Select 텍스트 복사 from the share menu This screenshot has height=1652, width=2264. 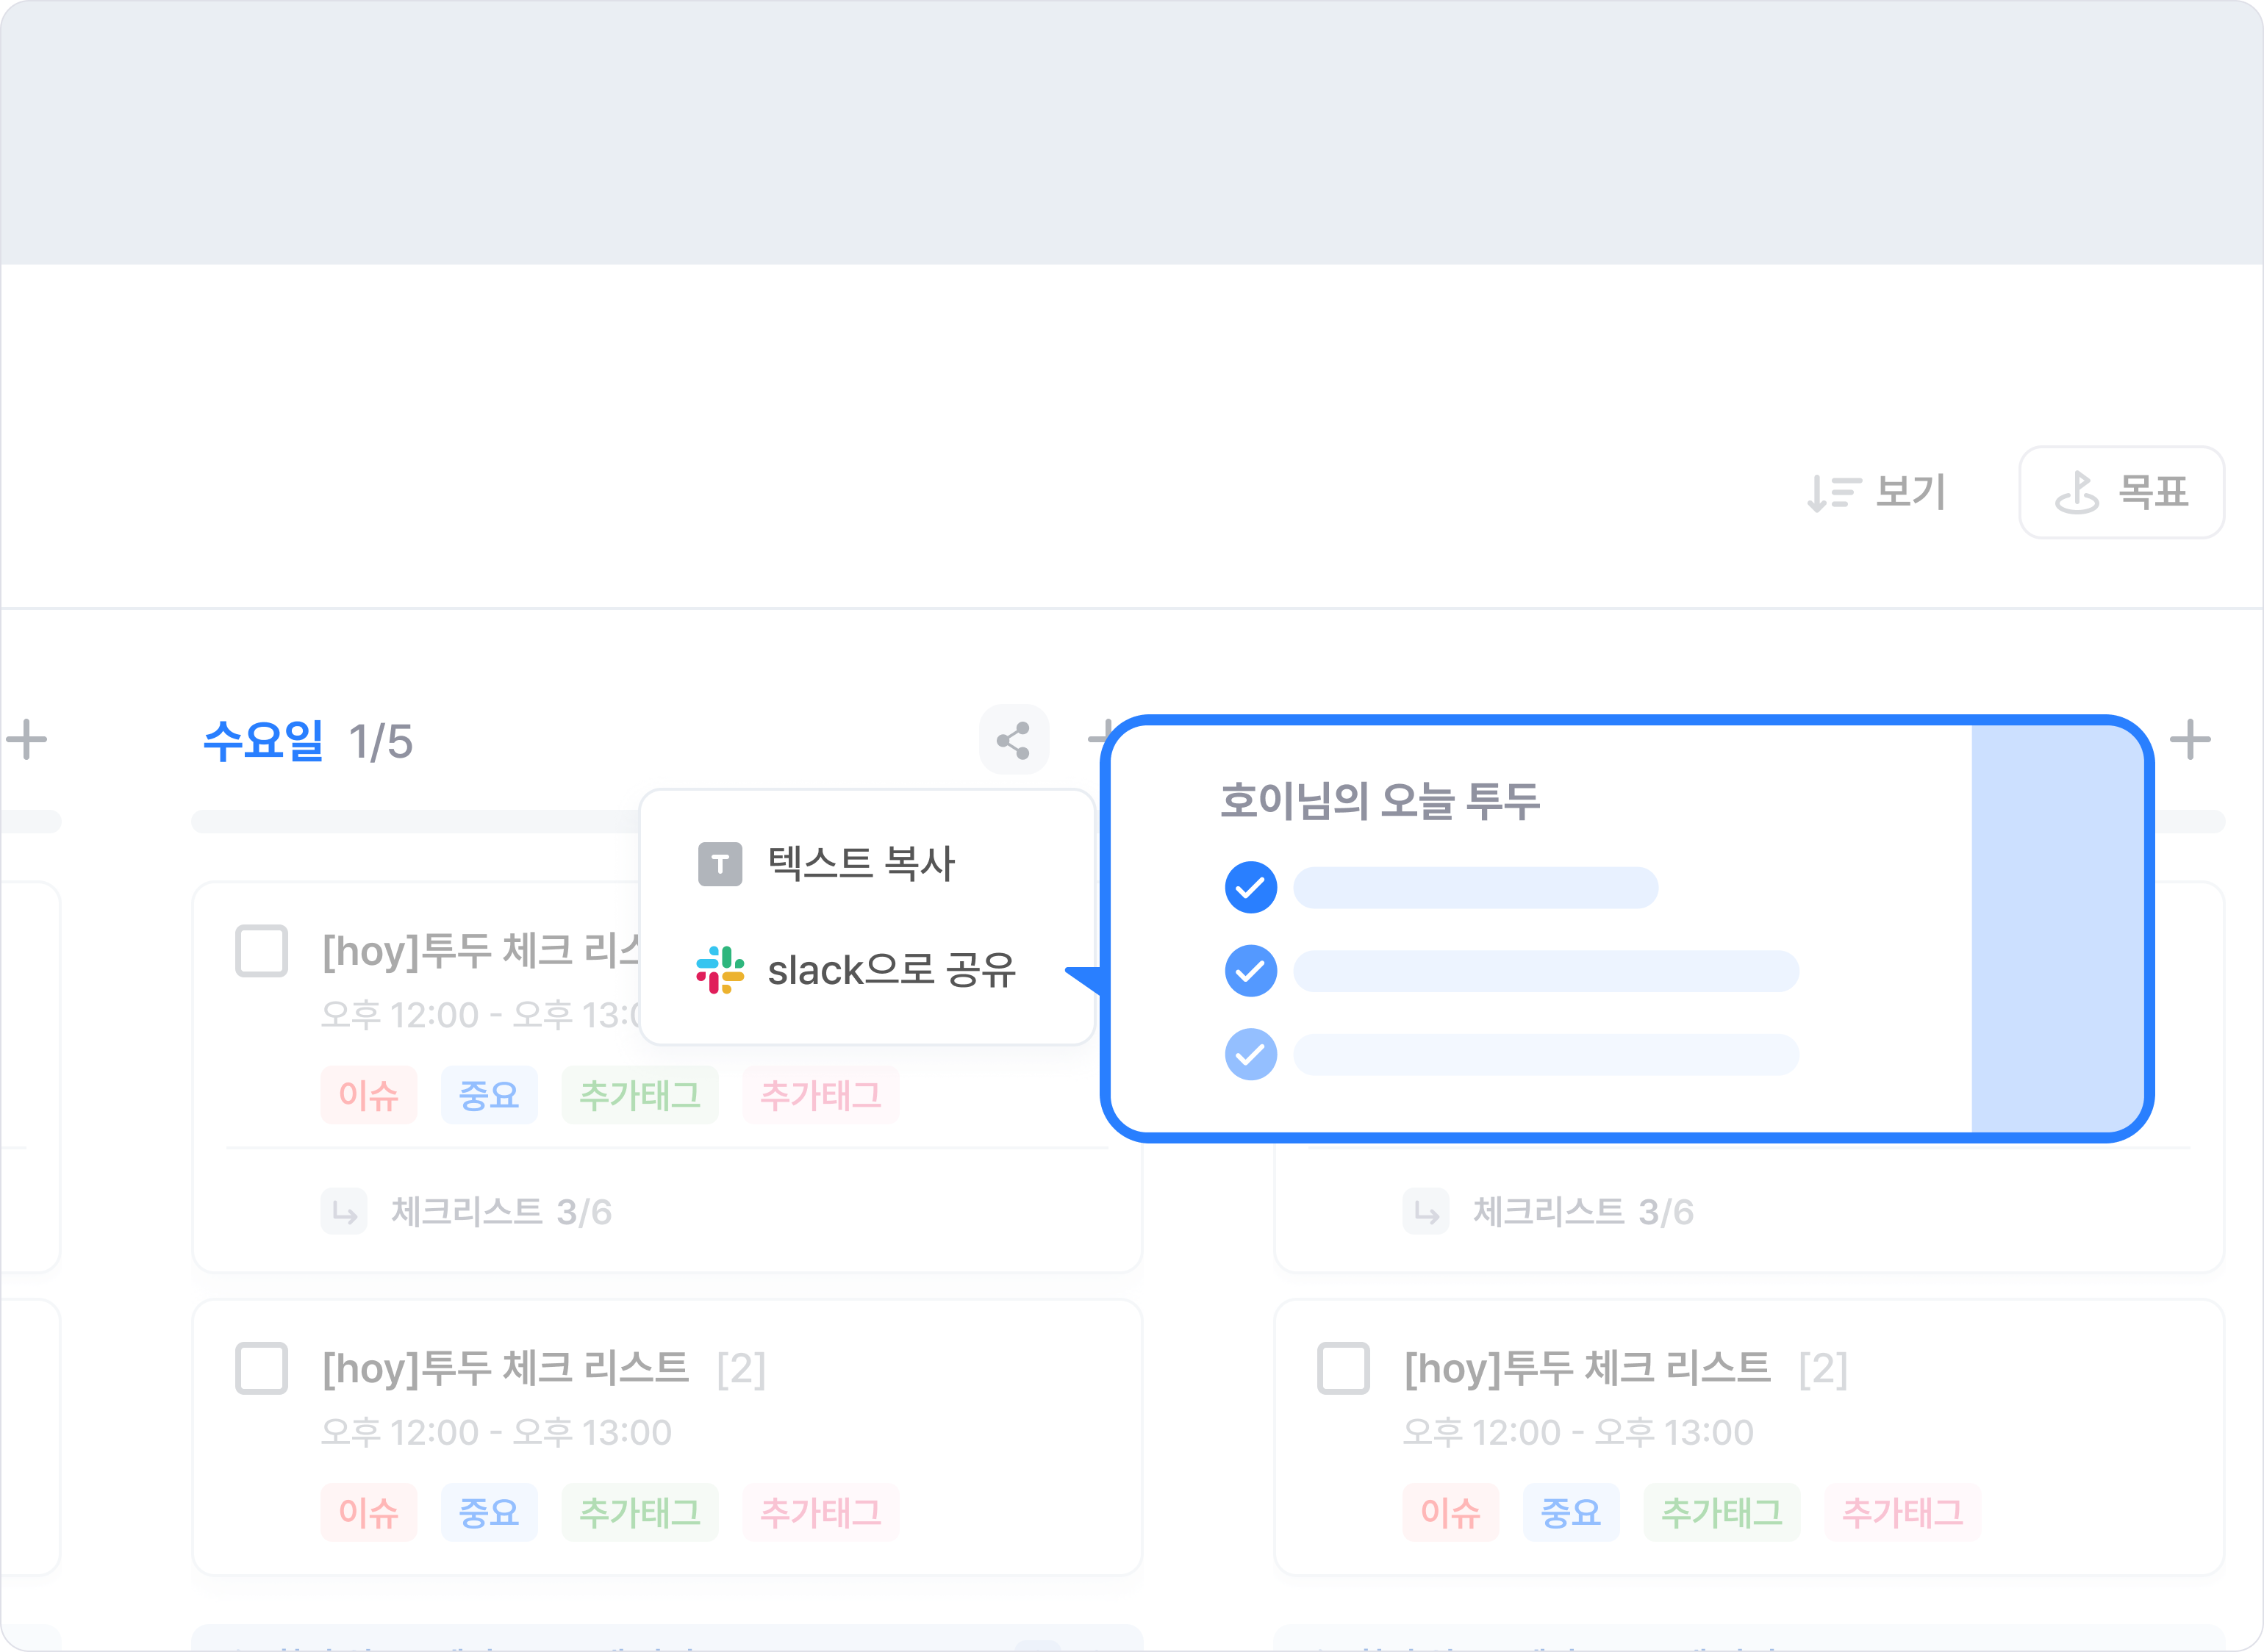click(861, 864)
